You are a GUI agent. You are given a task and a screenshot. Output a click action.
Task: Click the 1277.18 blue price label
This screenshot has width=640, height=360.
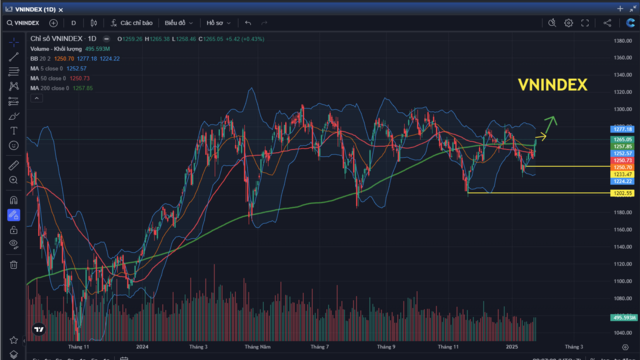[622, 129]
